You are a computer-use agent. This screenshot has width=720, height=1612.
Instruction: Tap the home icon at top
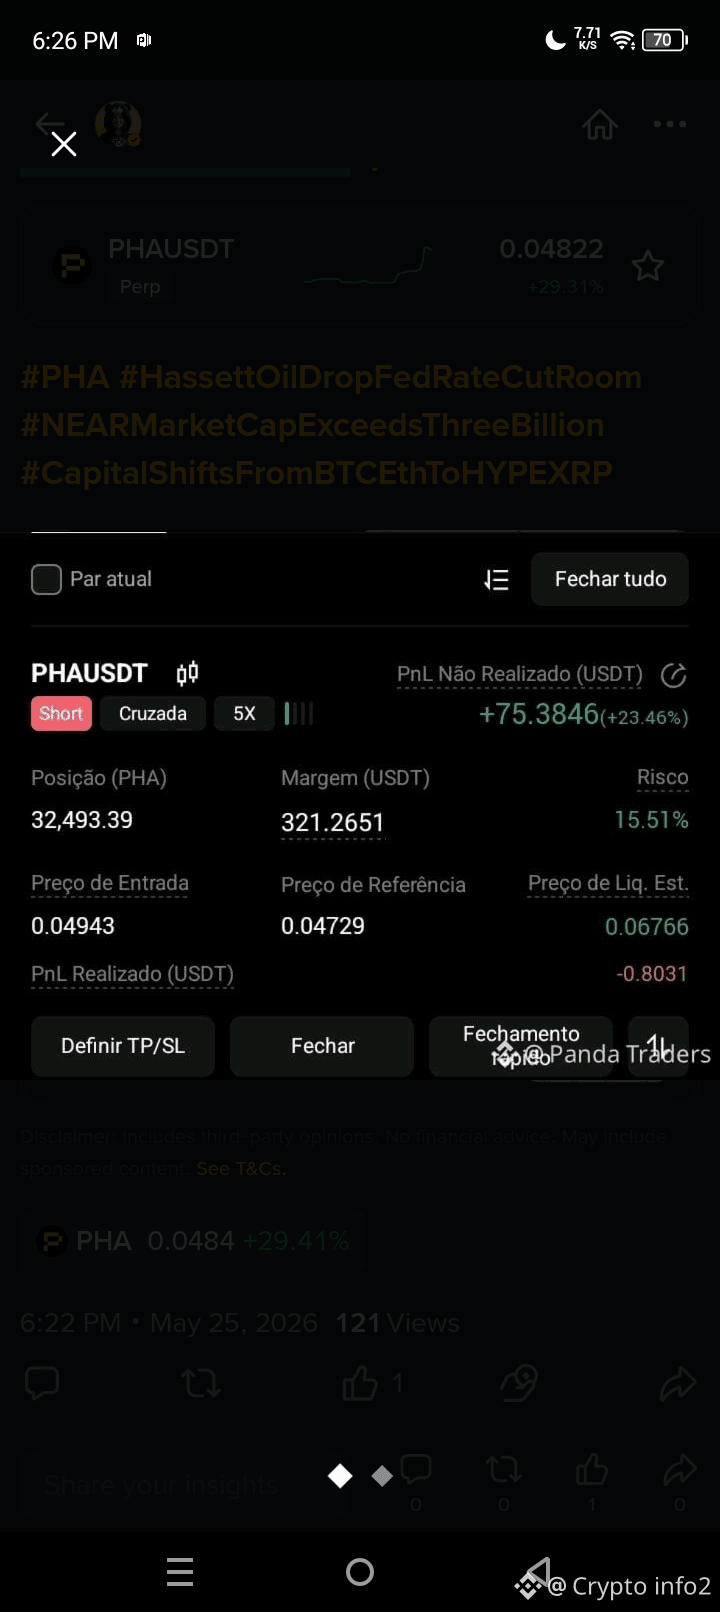pos(600,125)
